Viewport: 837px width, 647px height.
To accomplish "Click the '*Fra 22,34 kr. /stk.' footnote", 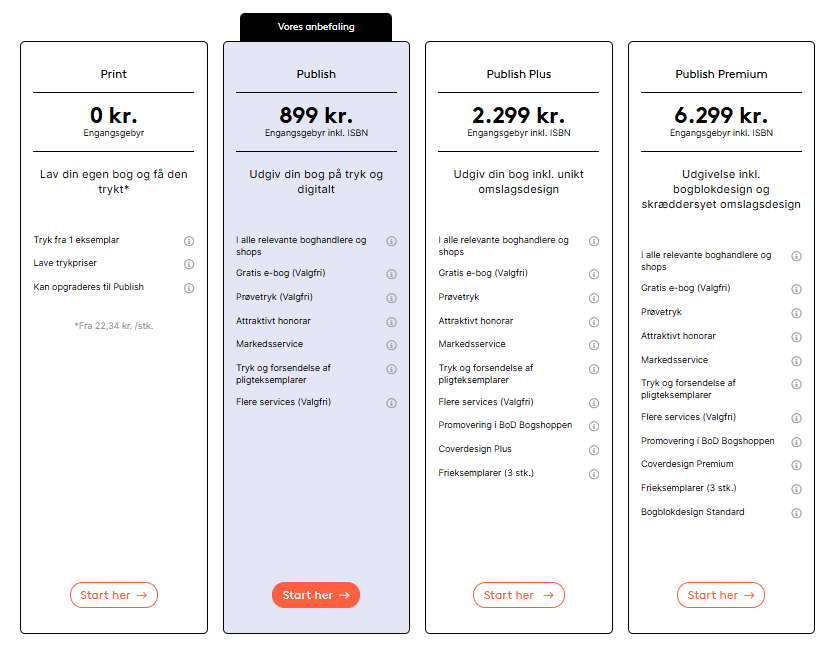I will pos(114,325).
